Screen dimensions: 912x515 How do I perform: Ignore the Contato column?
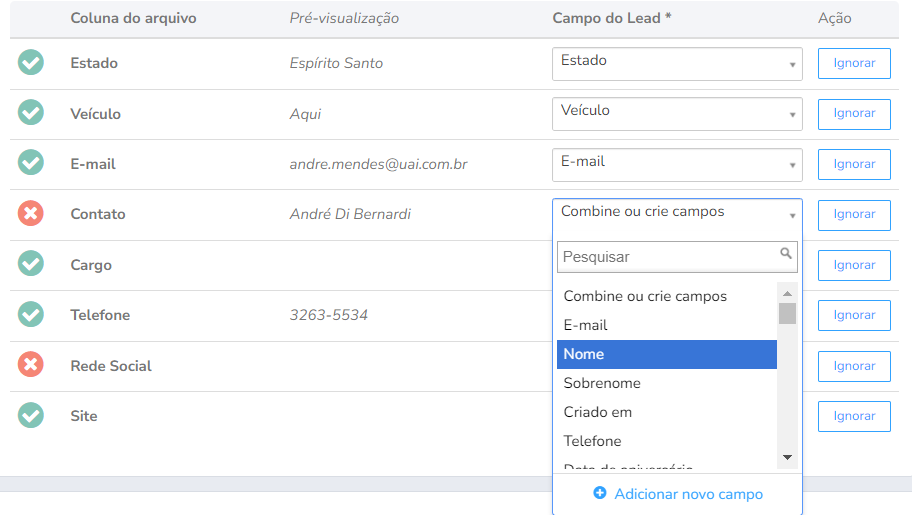click(854, 214)
